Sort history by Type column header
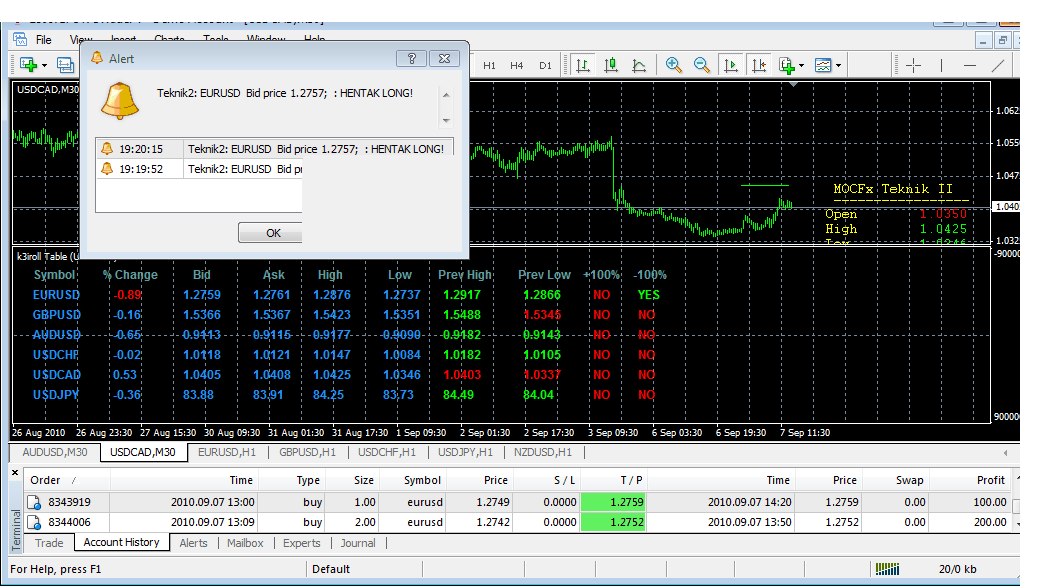This screenshot has width=1040, height=586. coord(292,480)
